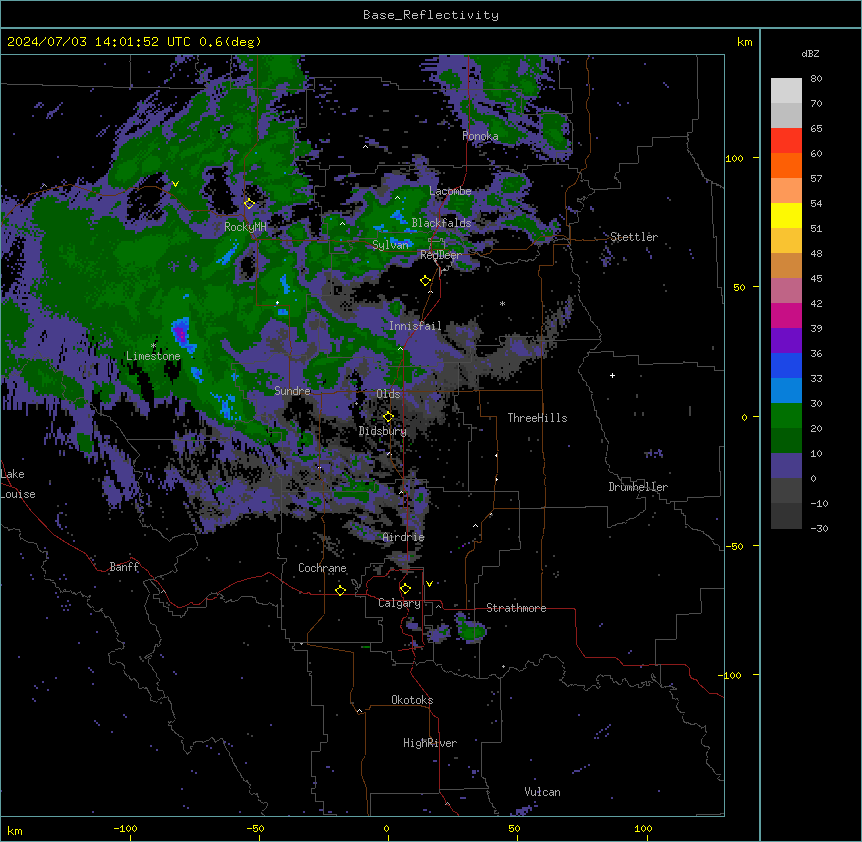Image resolution: width=862 pixels, height=842 pixels.
Task: Click the Lacombe city label
Action: 450,191
